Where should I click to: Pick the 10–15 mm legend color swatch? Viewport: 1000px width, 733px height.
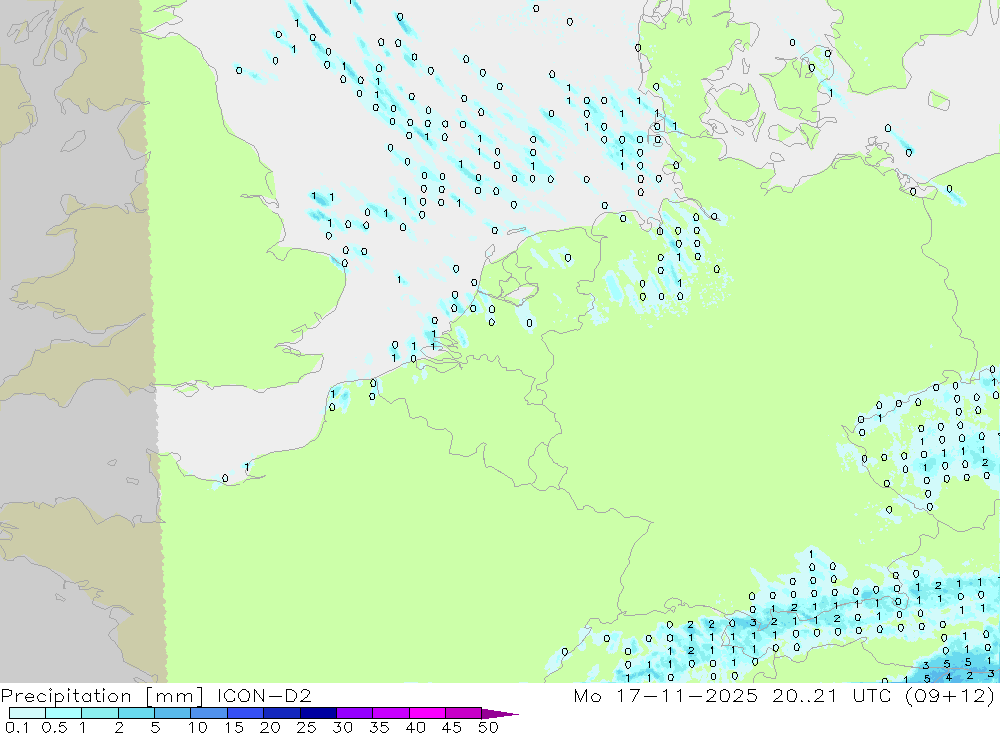[x=209, y=713]
